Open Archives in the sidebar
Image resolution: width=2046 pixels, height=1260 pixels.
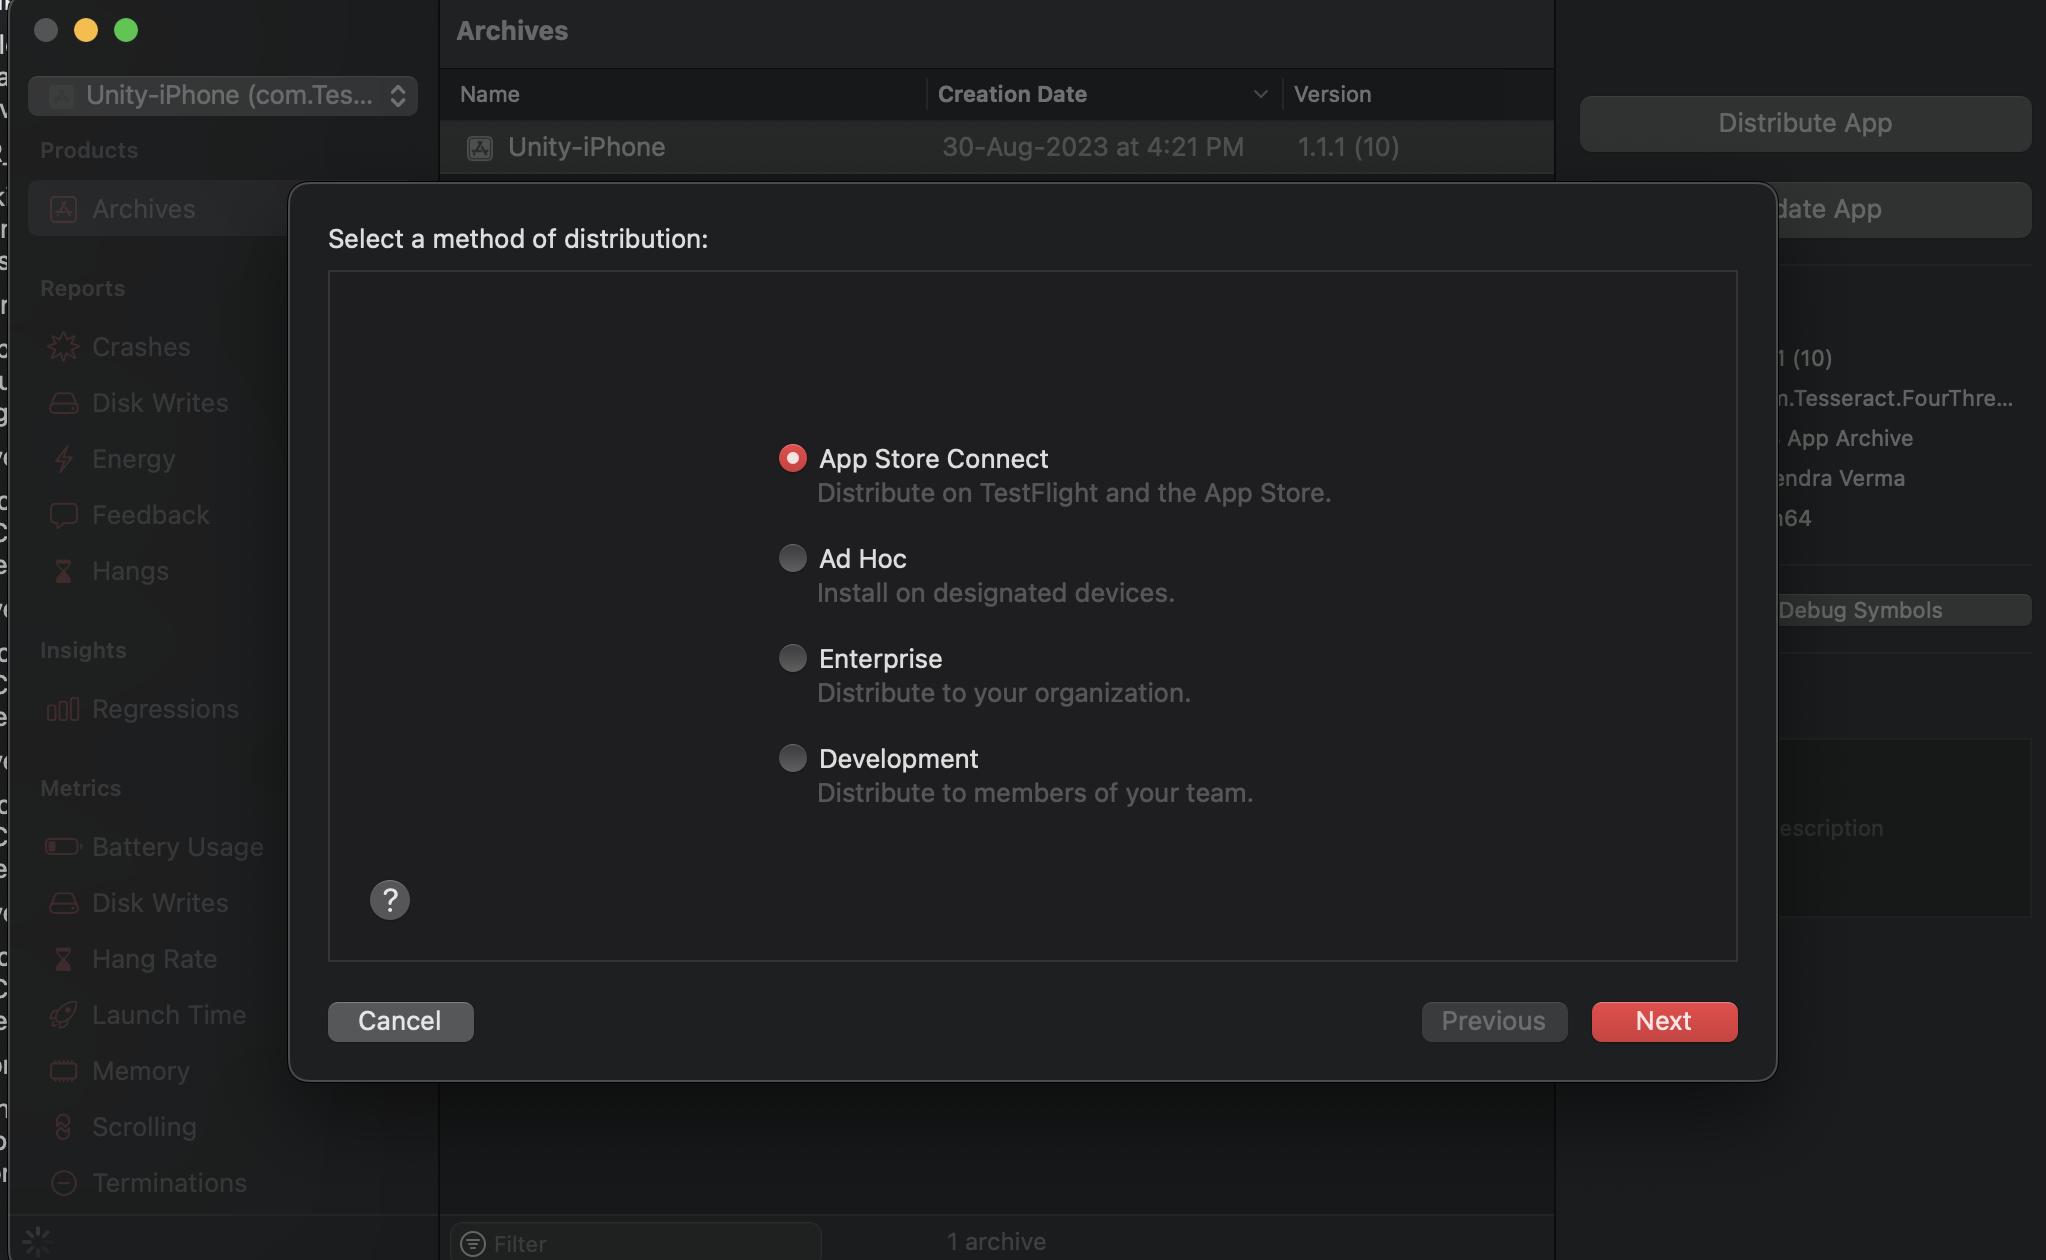[143, 209]
